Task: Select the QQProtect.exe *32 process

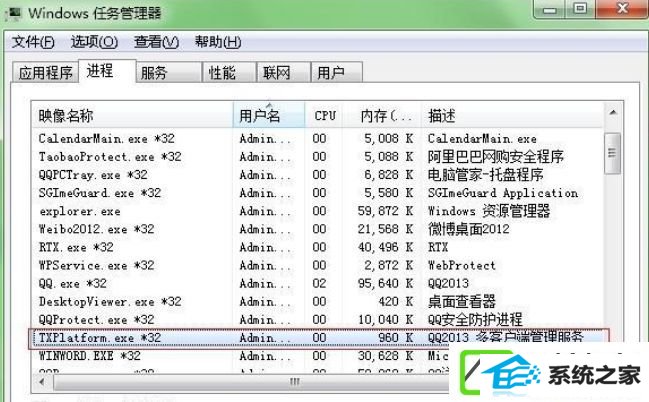Action: (x=318, y=320)
